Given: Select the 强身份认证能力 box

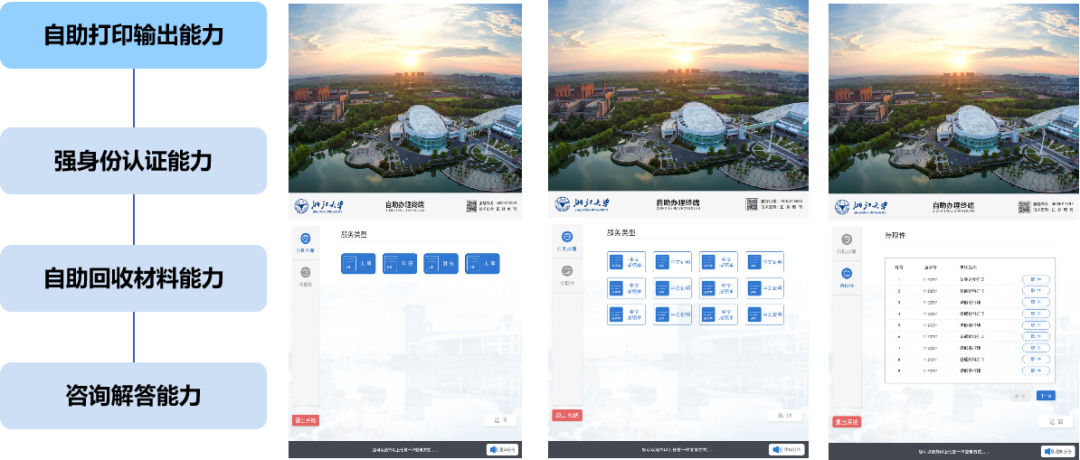Looking at the screenshot, I should tap(133, 161).
